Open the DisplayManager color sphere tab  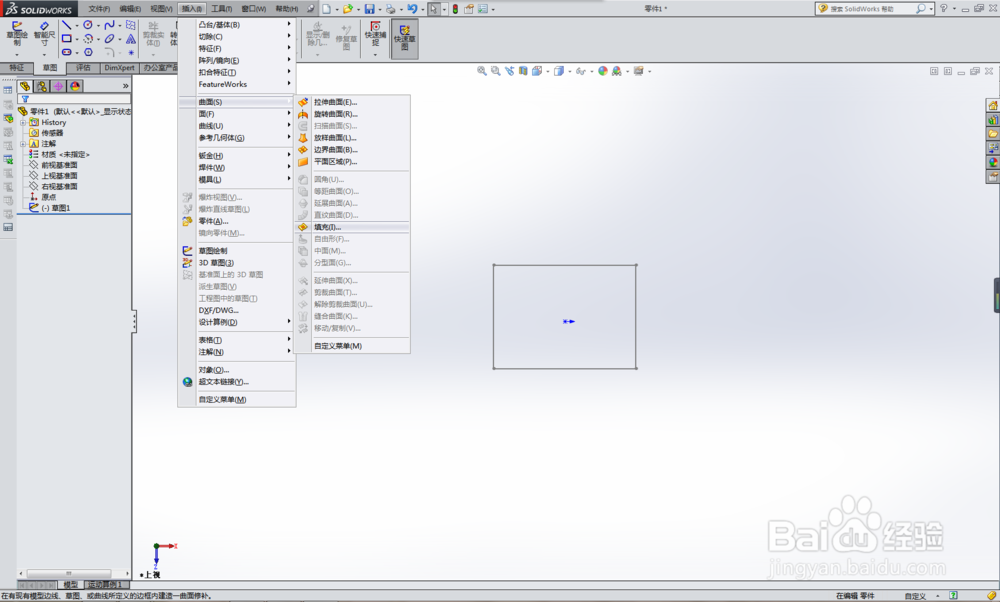pyautogui.click(x=75, y=85)
